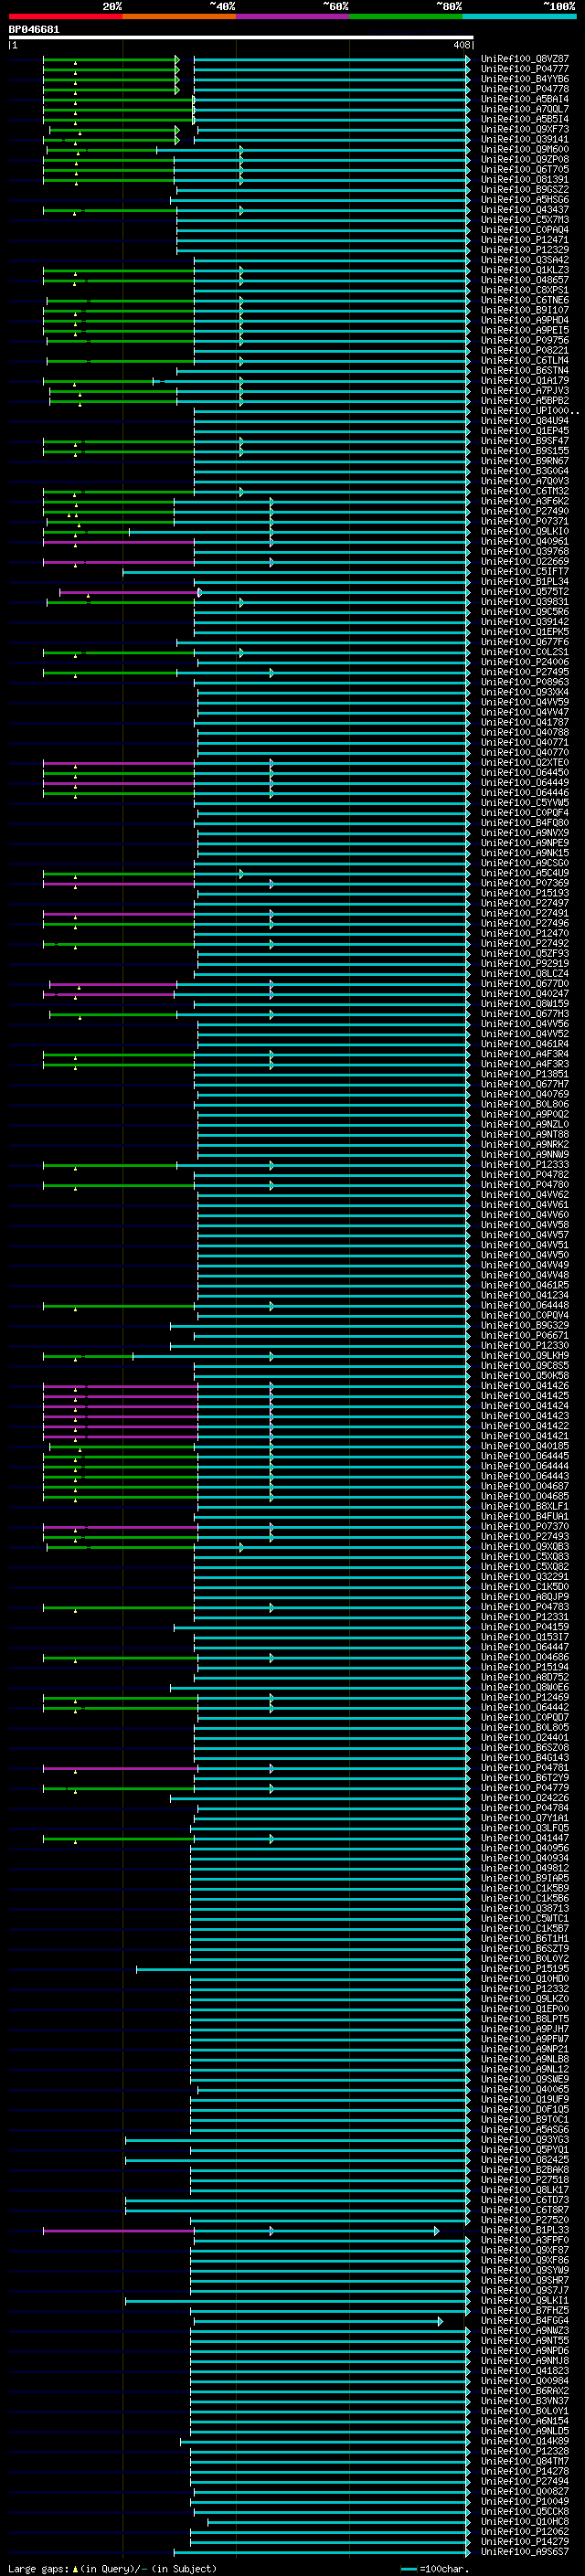This screenshot has height=2576, width=585.
Task: Open hit UniRef100_Q8VZ87
Action: [525, 59]
